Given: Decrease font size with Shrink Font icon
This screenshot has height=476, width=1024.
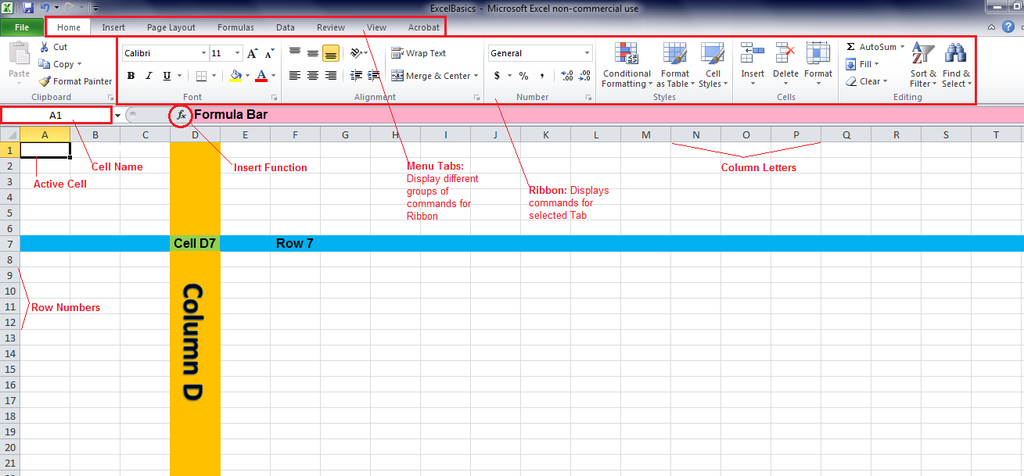Looking at the screenshot, I should [x=269, y=54].
